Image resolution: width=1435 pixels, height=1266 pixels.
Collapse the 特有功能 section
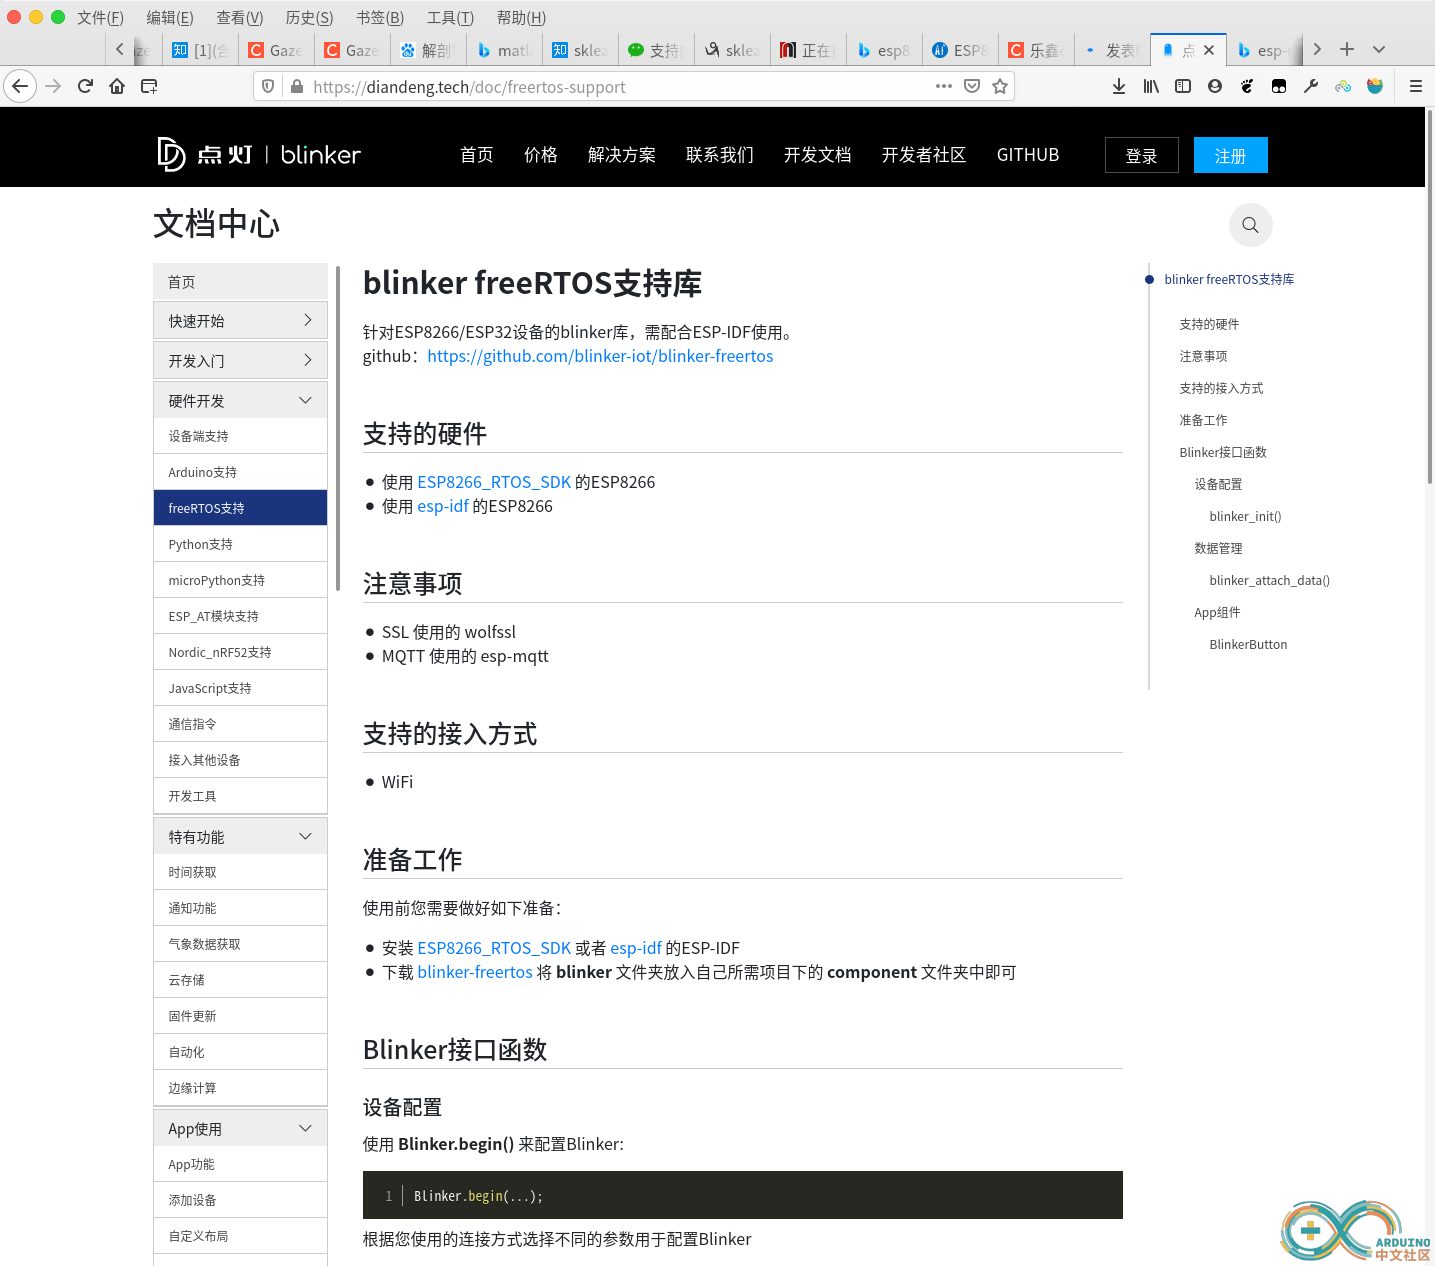click(240, 837)
